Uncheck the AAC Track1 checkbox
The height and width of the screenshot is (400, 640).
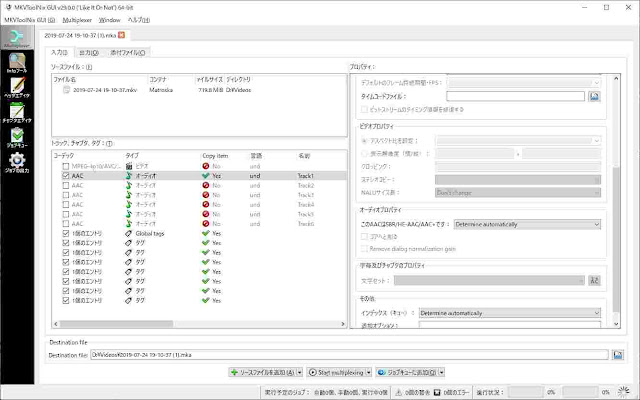tap(66, 176)
